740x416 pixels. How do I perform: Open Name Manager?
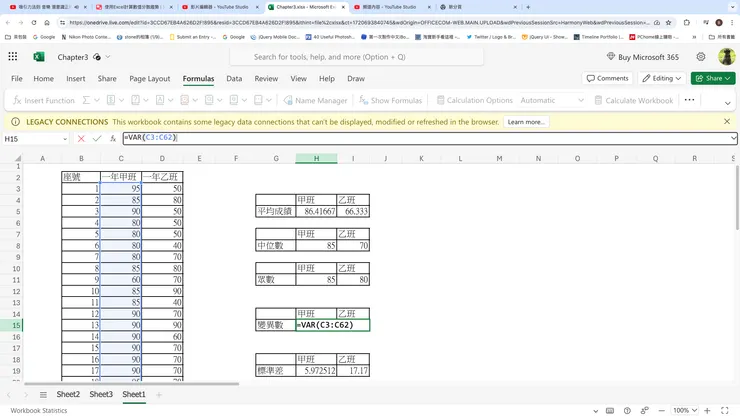point(316,100)
